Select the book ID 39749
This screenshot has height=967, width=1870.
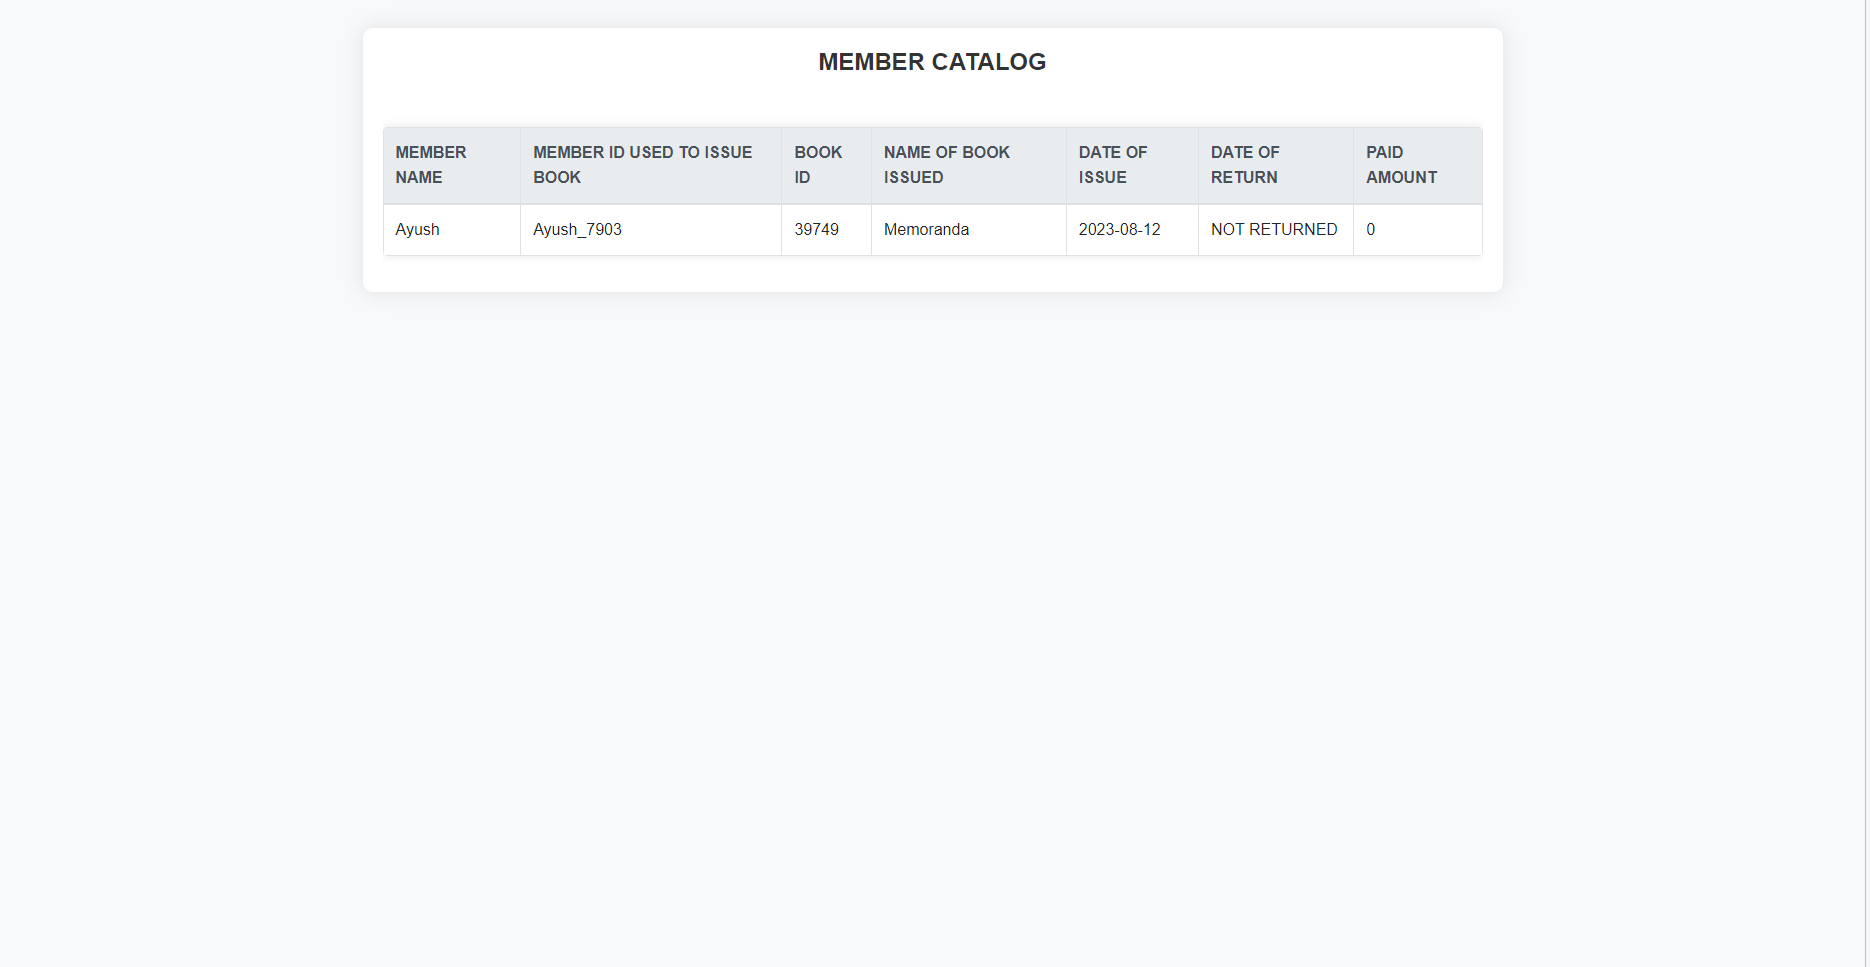(x=815, y=229)
